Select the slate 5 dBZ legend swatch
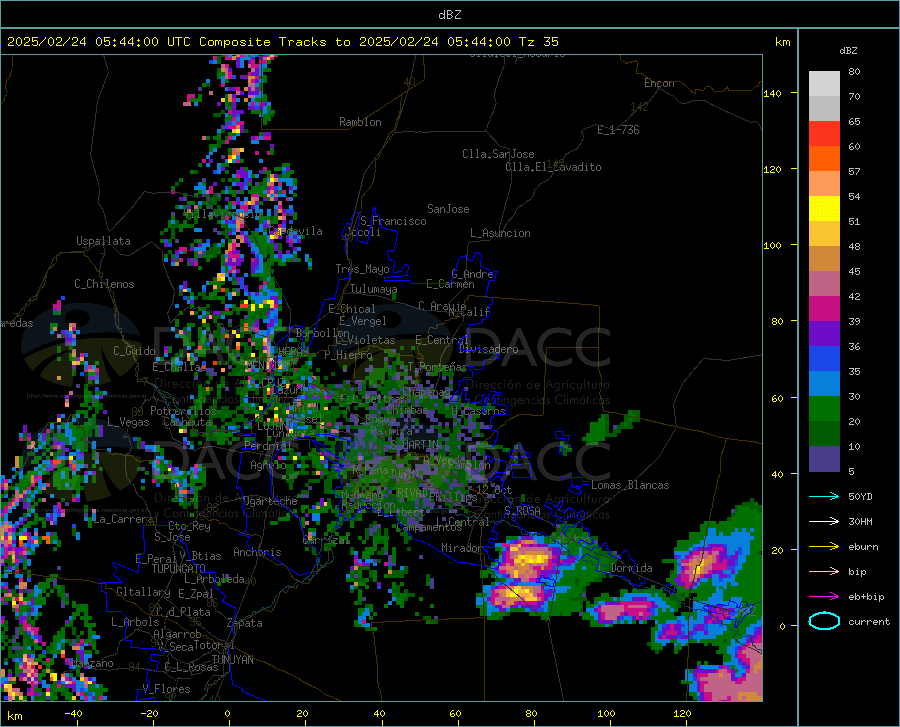Screen dimensions: 900x727 pos(824,458)
